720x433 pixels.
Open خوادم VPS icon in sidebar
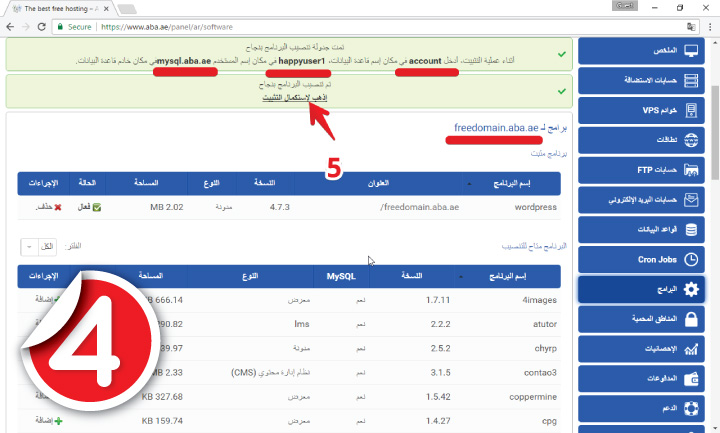691,110
